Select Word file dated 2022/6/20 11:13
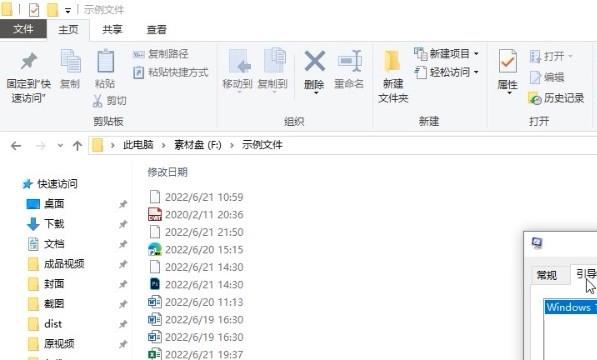Viewport: 597px width, 360px height. [196, 302]
